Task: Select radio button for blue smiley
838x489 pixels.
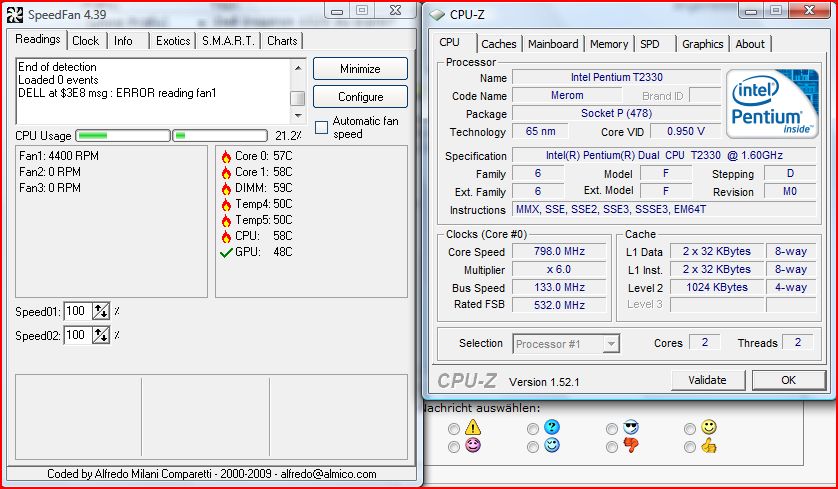Action: click(532, 447)
